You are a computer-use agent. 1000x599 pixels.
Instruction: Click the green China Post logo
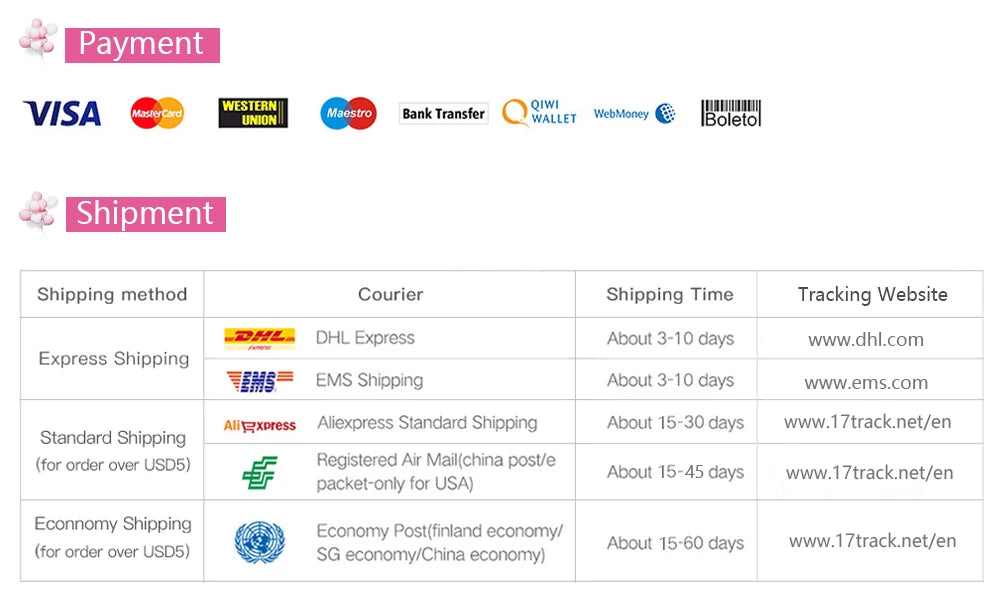click(260, 473)
